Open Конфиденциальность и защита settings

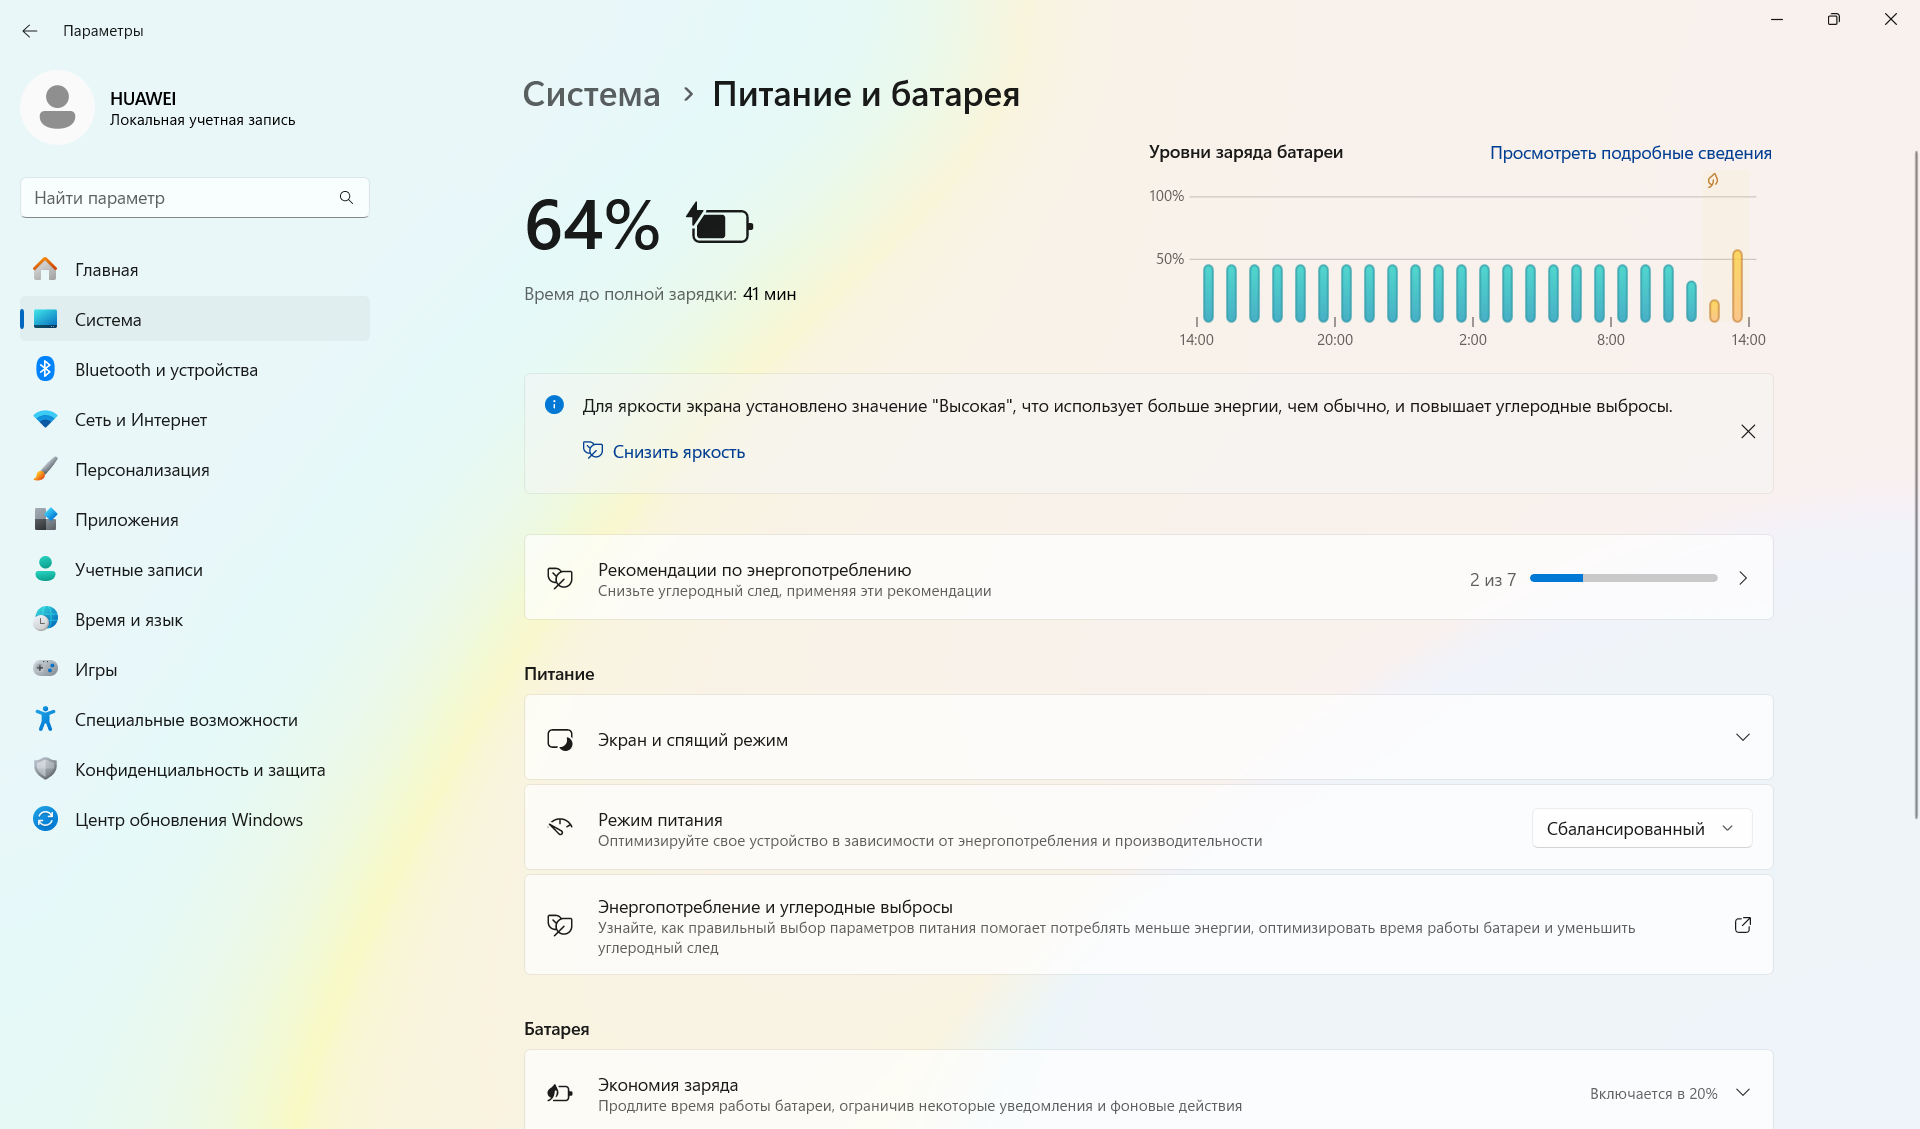pyautogui.click(x=195, y=769)
